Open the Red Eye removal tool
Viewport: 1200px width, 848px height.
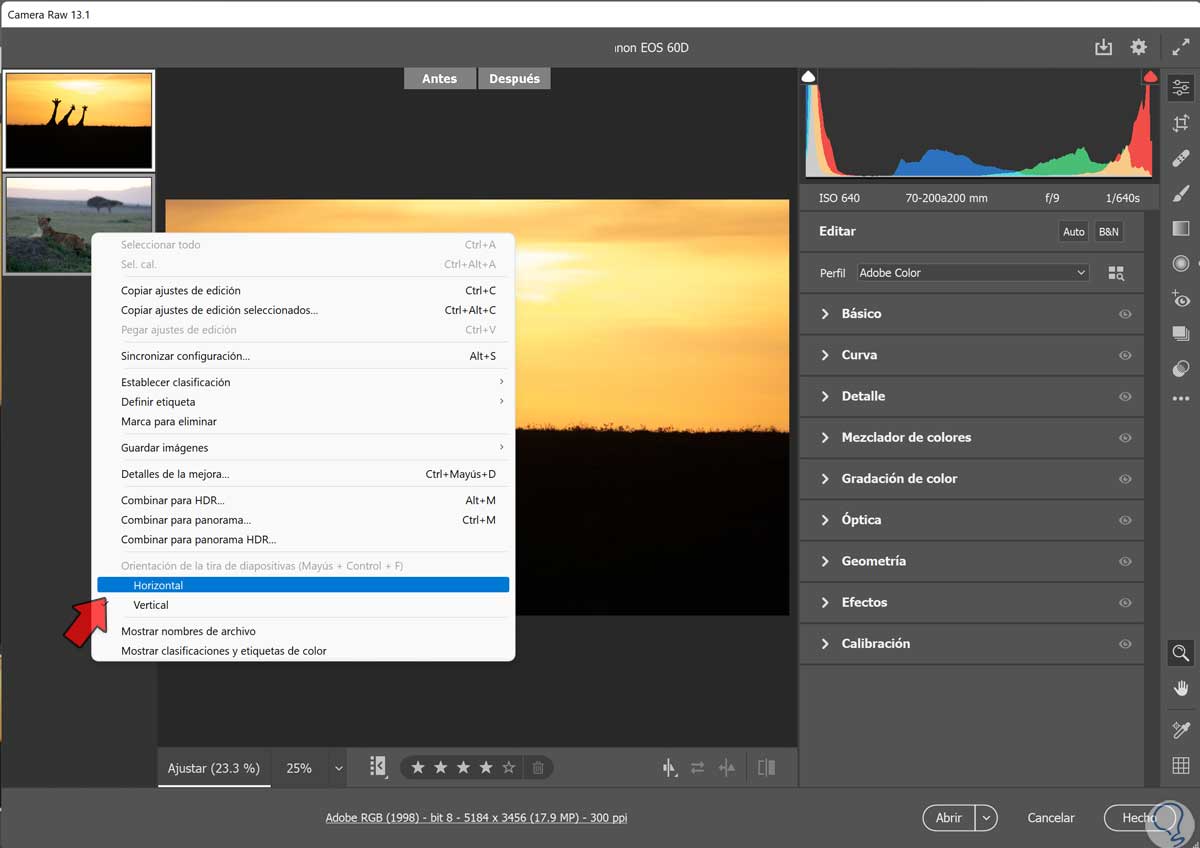click(x=1180, y=298)
